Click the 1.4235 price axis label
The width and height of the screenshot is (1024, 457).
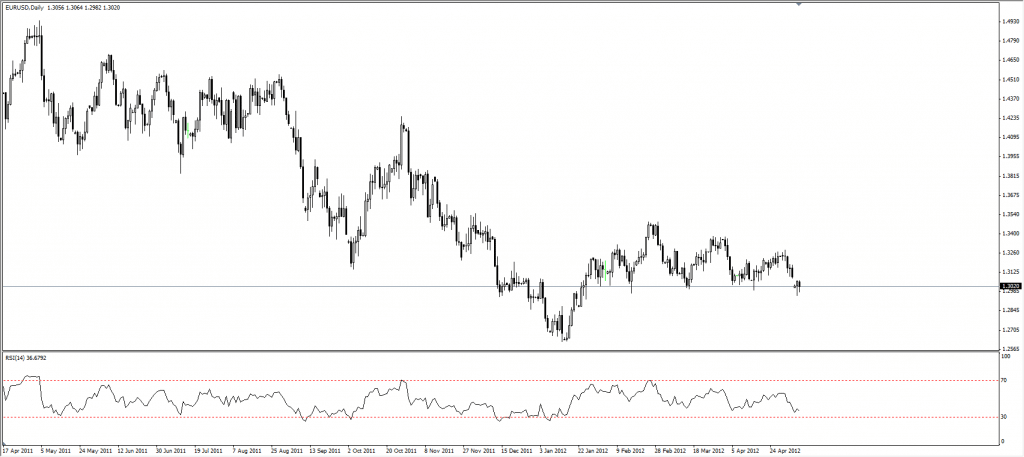coord(1010,118)
